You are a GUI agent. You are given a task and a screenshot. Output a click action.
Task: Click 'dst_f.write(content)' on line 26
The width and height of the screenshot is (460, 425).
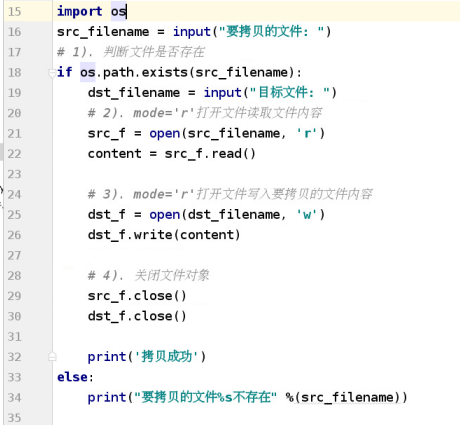(x=164, y=235)
